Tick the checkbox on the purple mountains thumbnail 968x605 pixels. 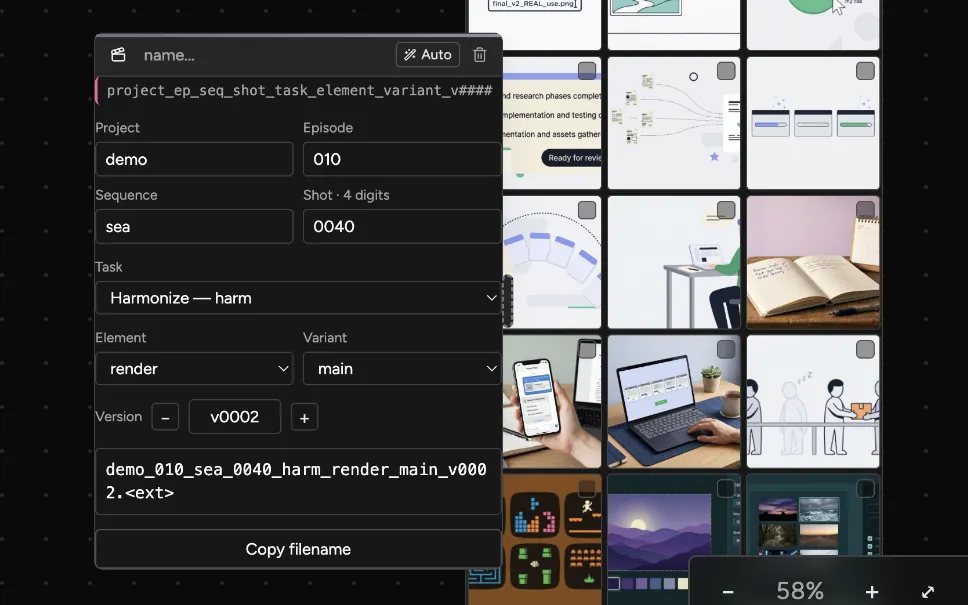tap(726, 488)
